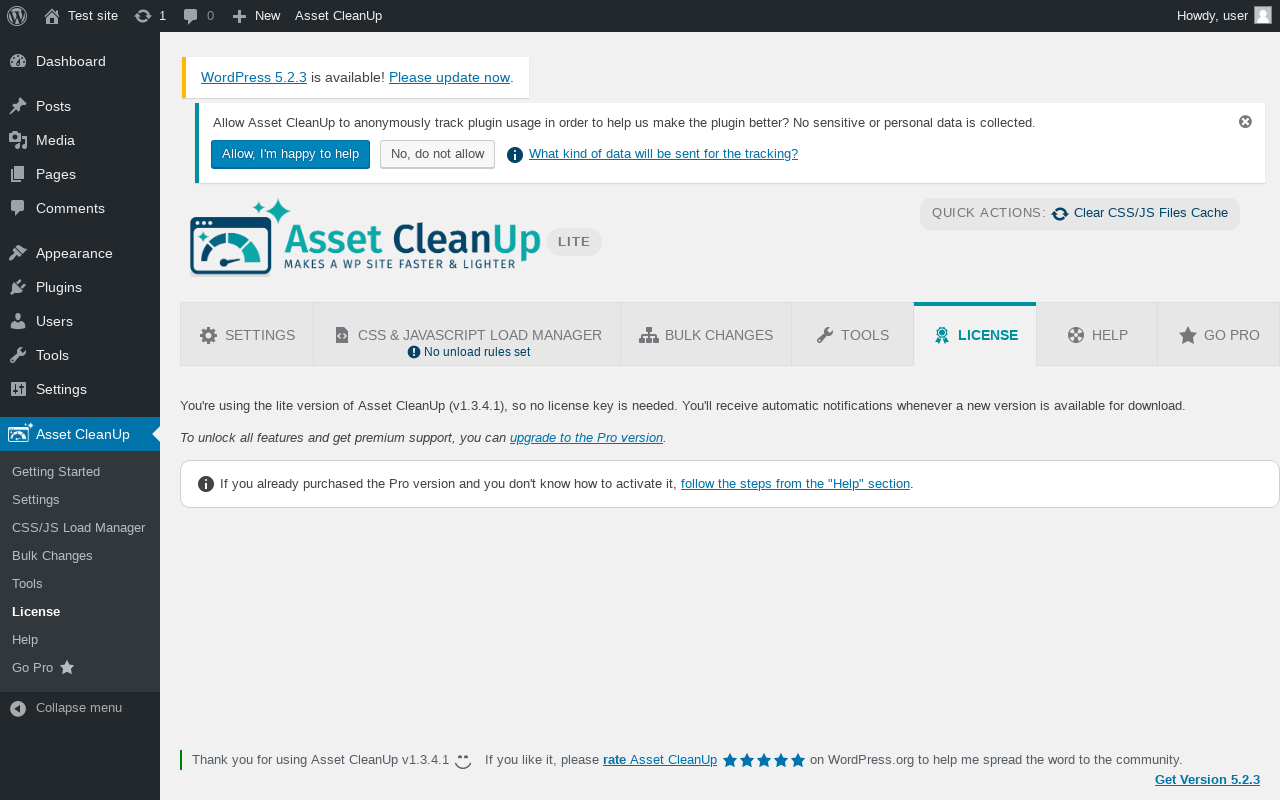
Task: Switch to the Help tab
Action: coord(1097,335)
